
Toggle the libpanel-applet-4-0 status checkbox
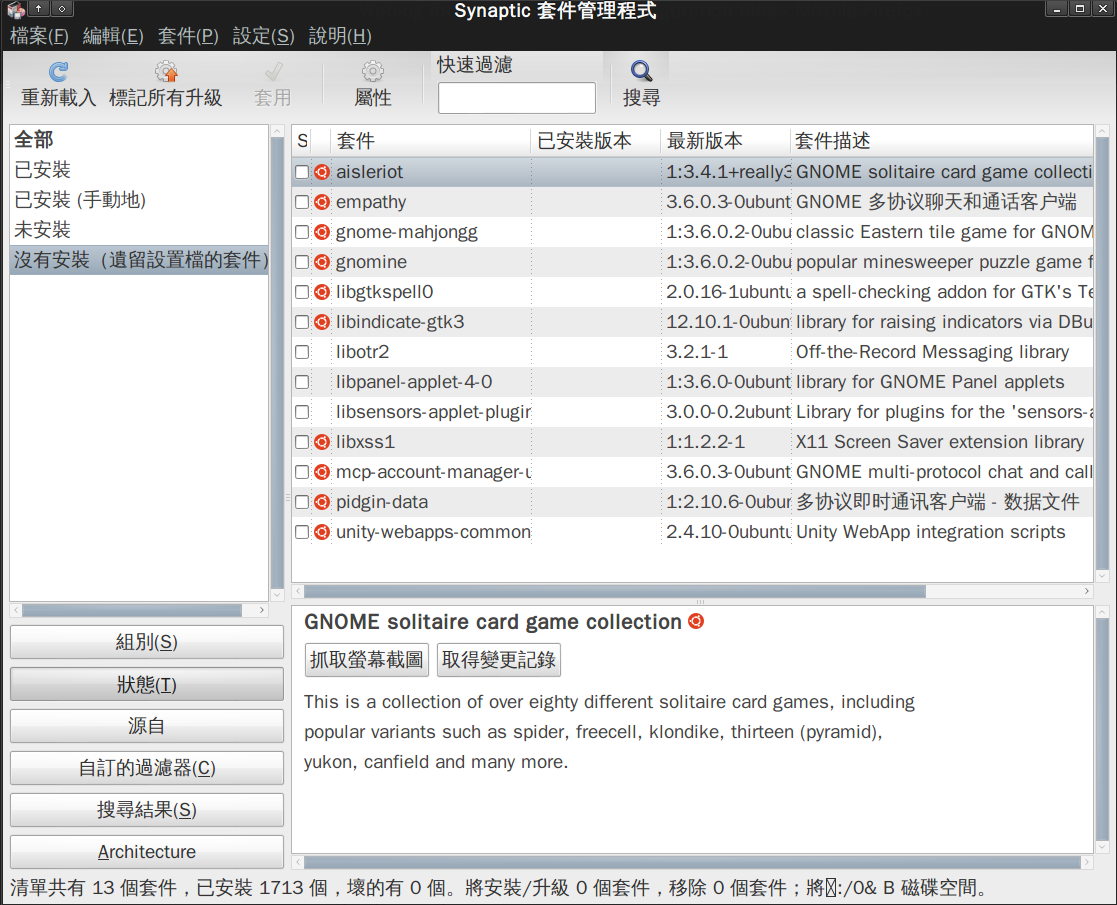pos(302,382)
